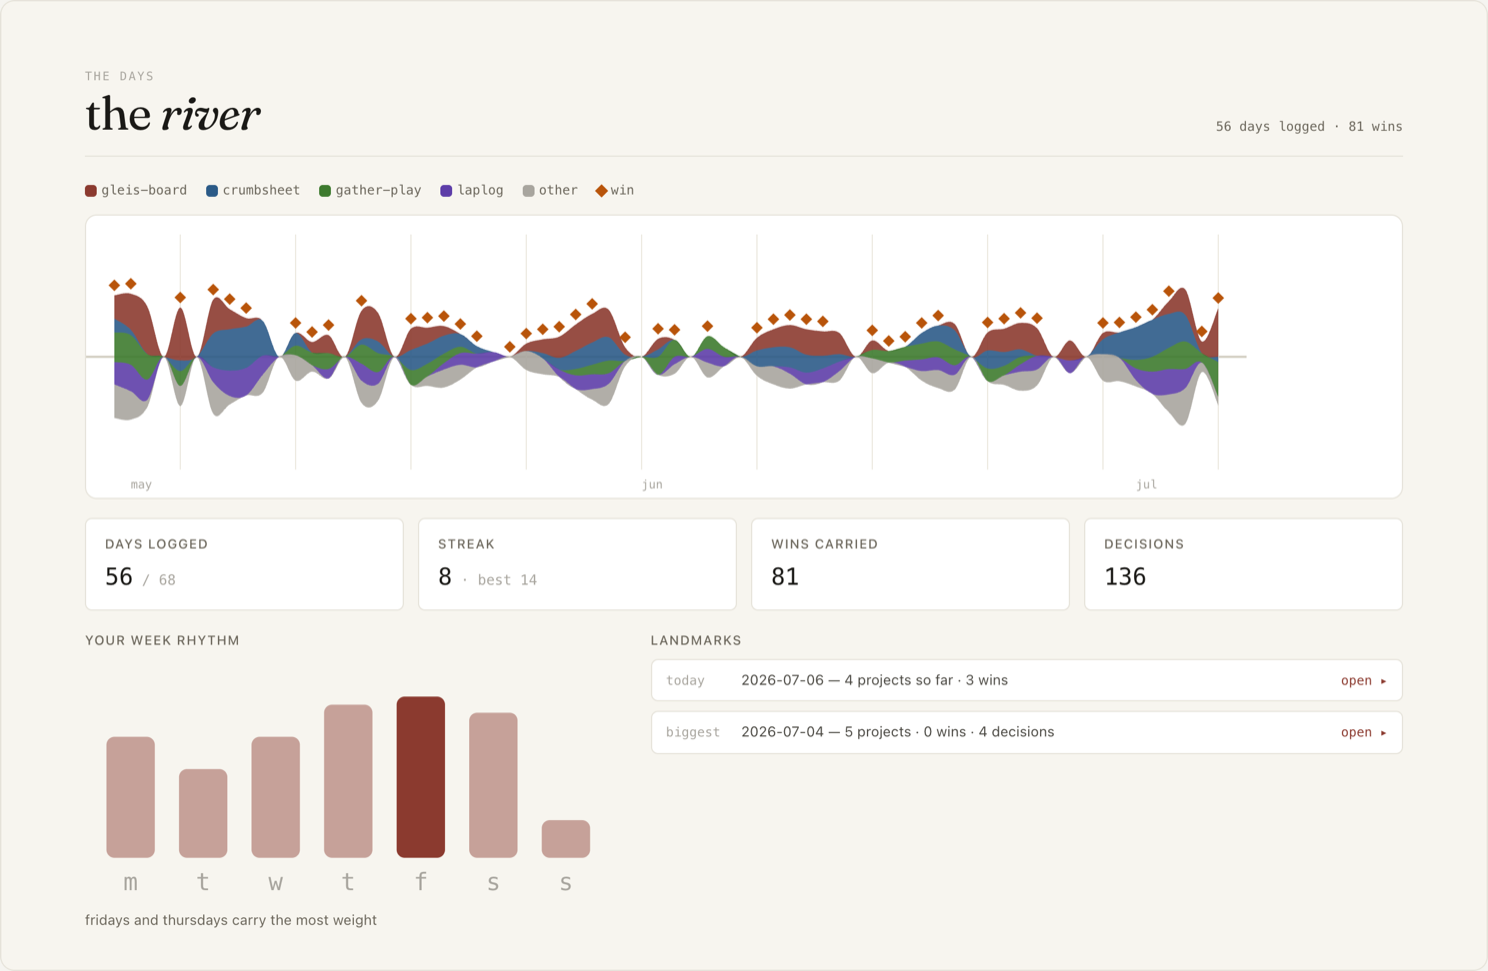Select the short Sunday bar
1488x971 pixels.
pos(566,839)
